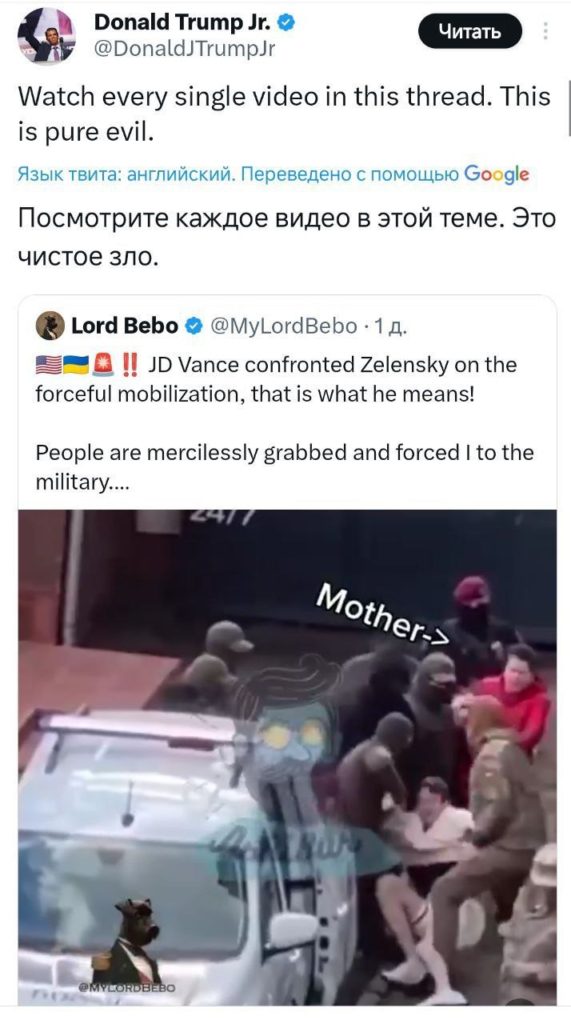Click the translated Russian tweet text

pos(287,236)
